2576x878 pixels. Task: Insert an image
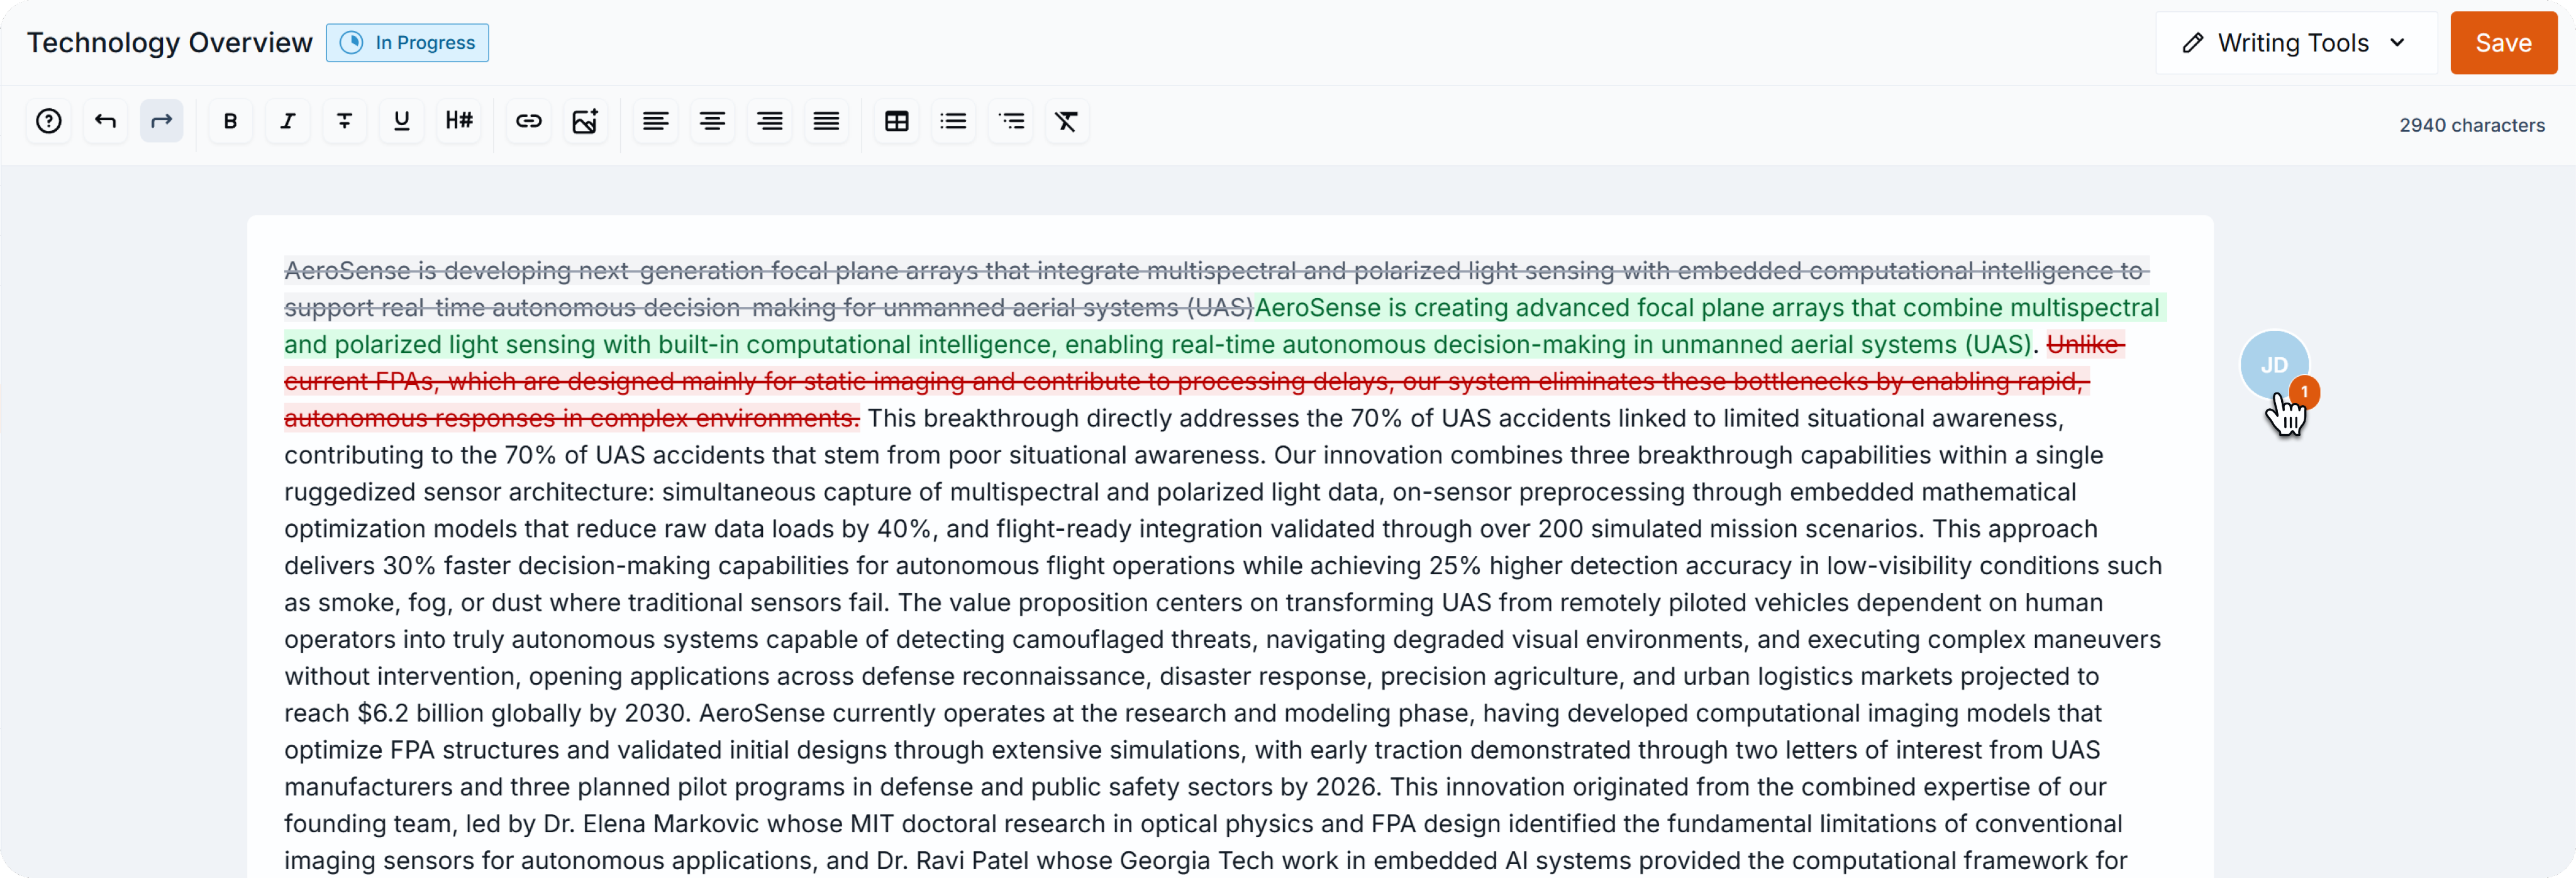pyautogui.click(x=585, y=122)
